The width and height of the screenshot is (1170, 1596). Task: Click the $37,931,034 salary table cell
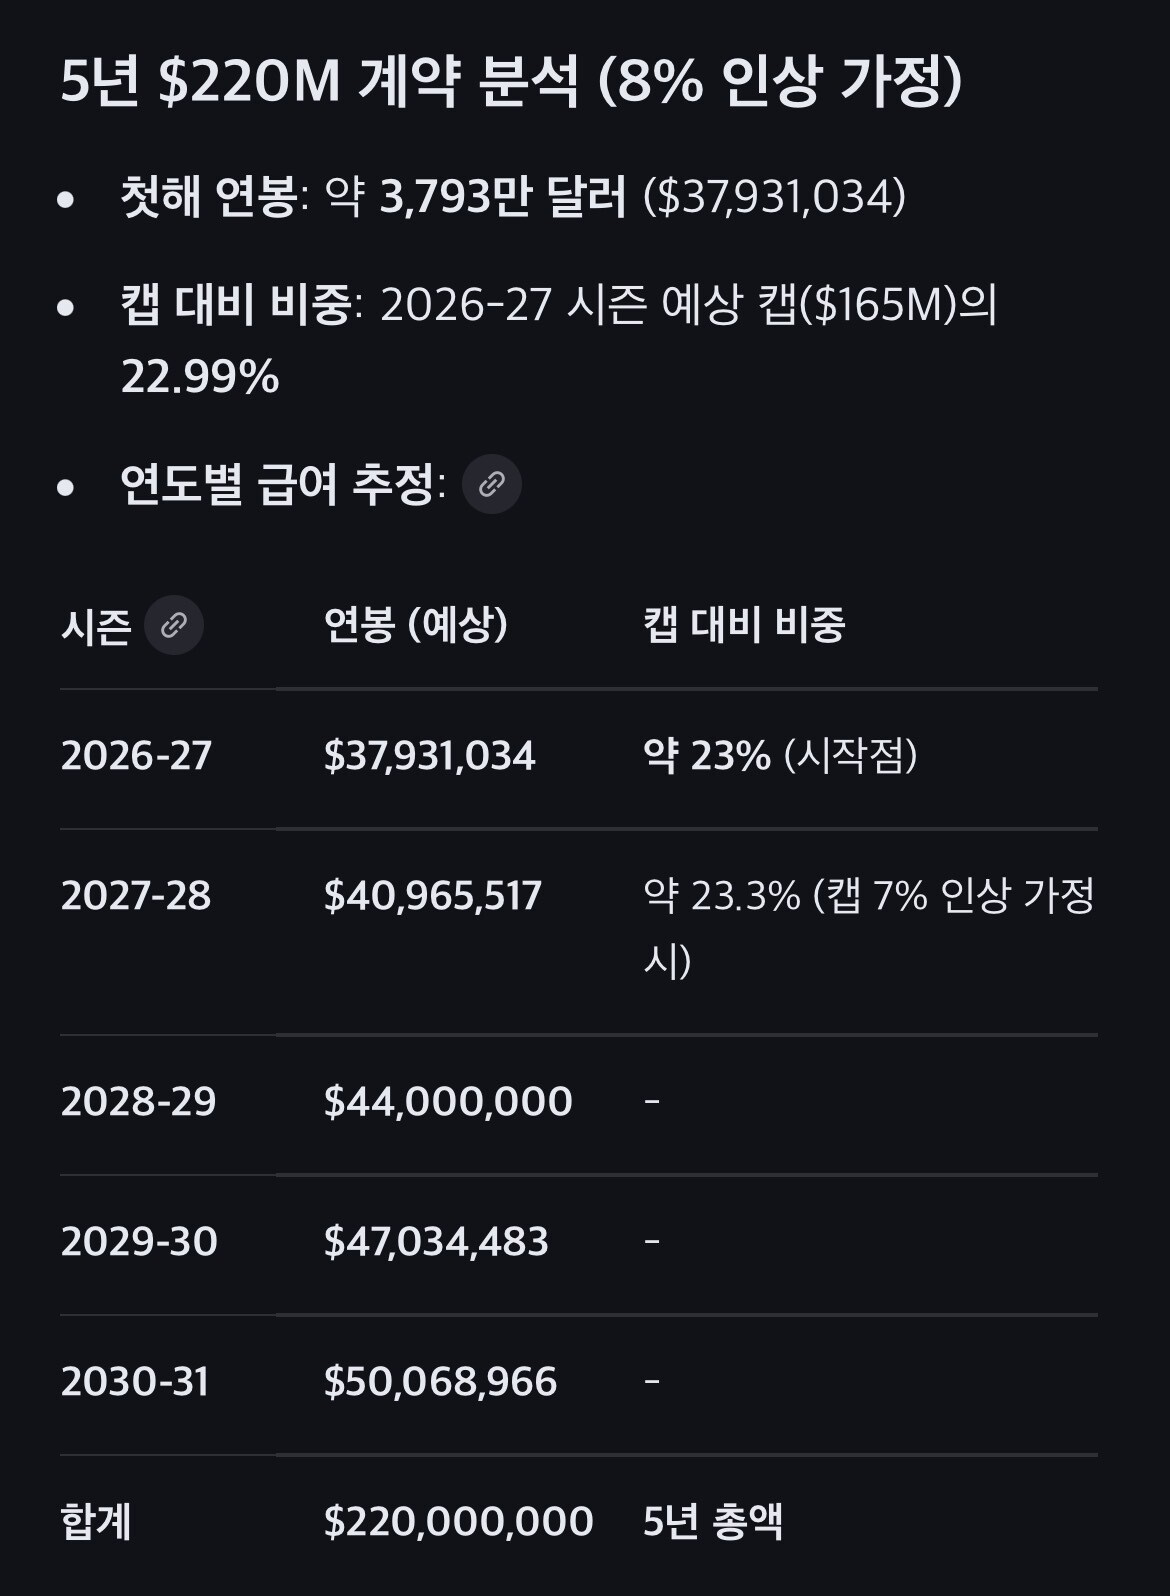[429, 756]
